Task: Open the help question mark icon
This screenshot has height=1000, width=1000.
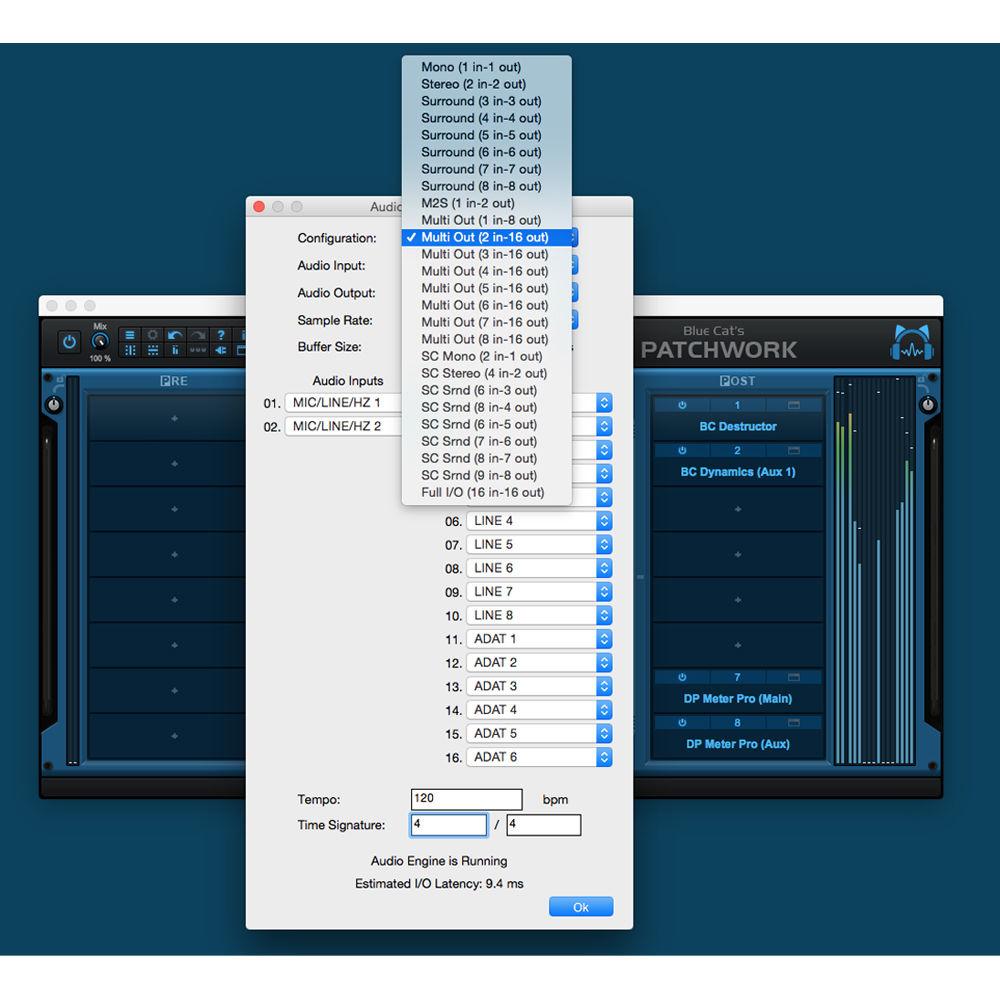Action: tap(221, 334)
